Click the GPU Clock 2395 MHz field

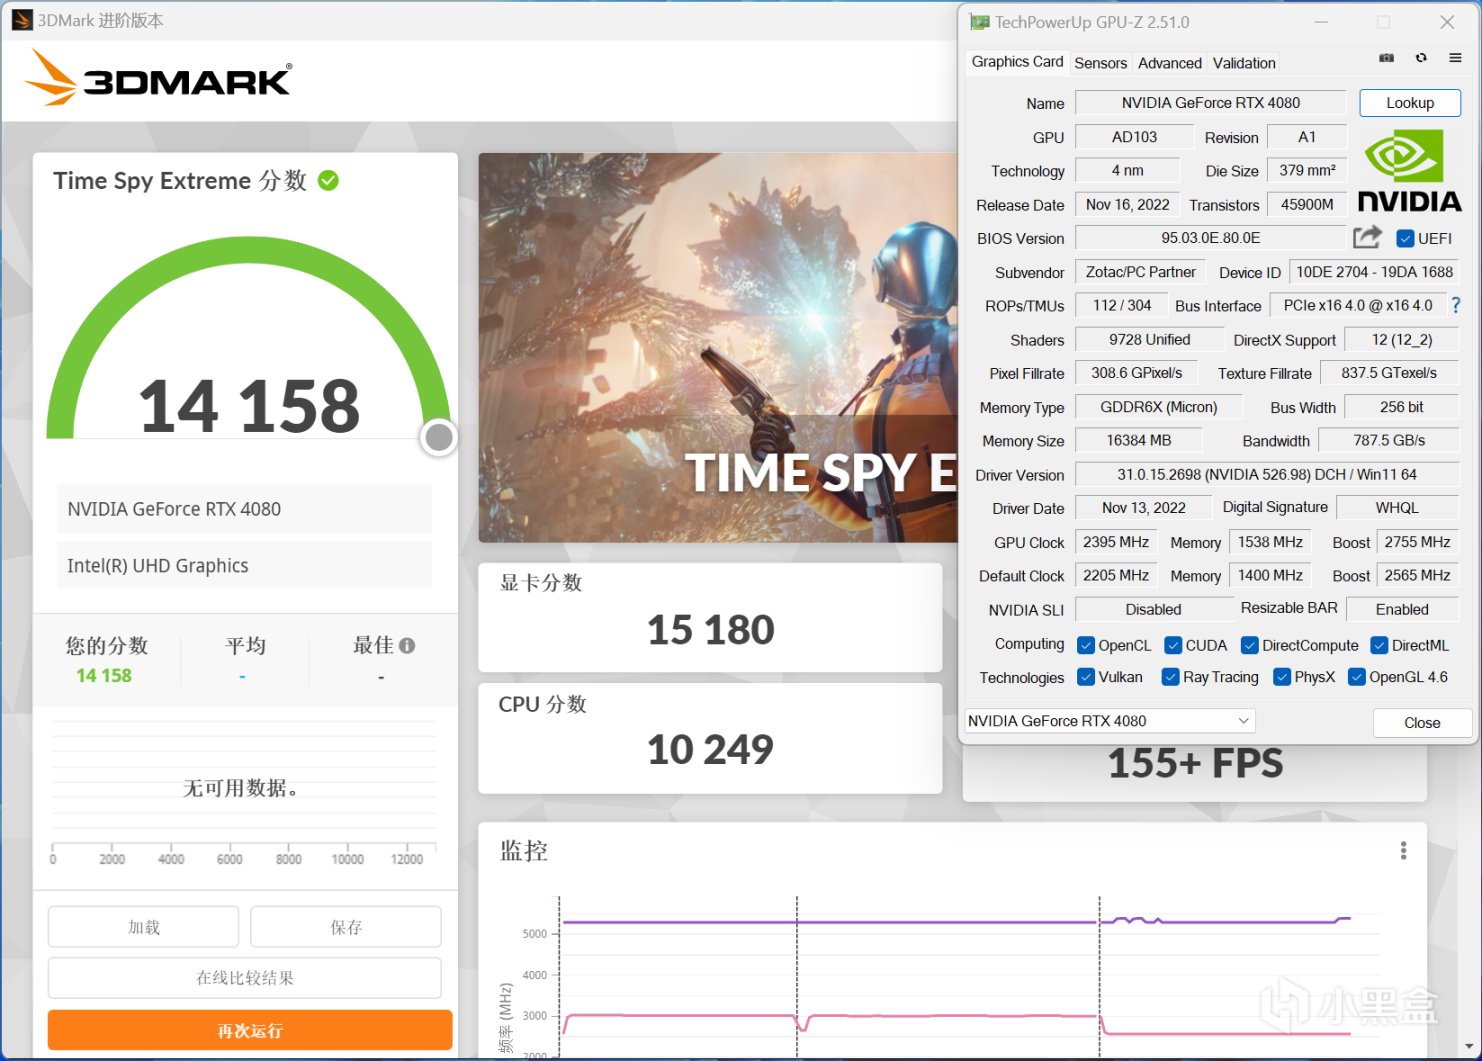(1115, 542)
